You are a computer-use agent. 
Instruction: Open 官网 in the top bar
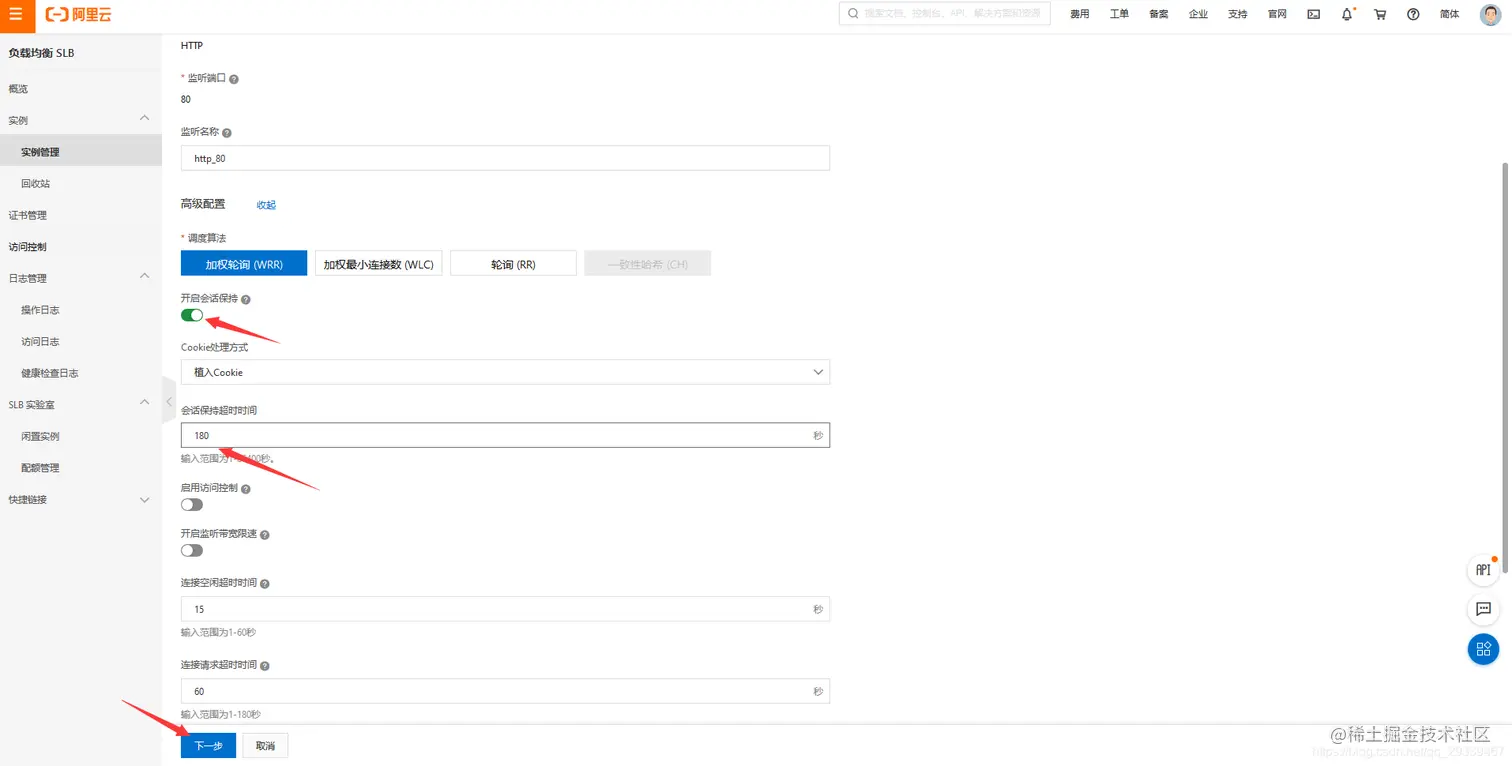[1277, 14]
